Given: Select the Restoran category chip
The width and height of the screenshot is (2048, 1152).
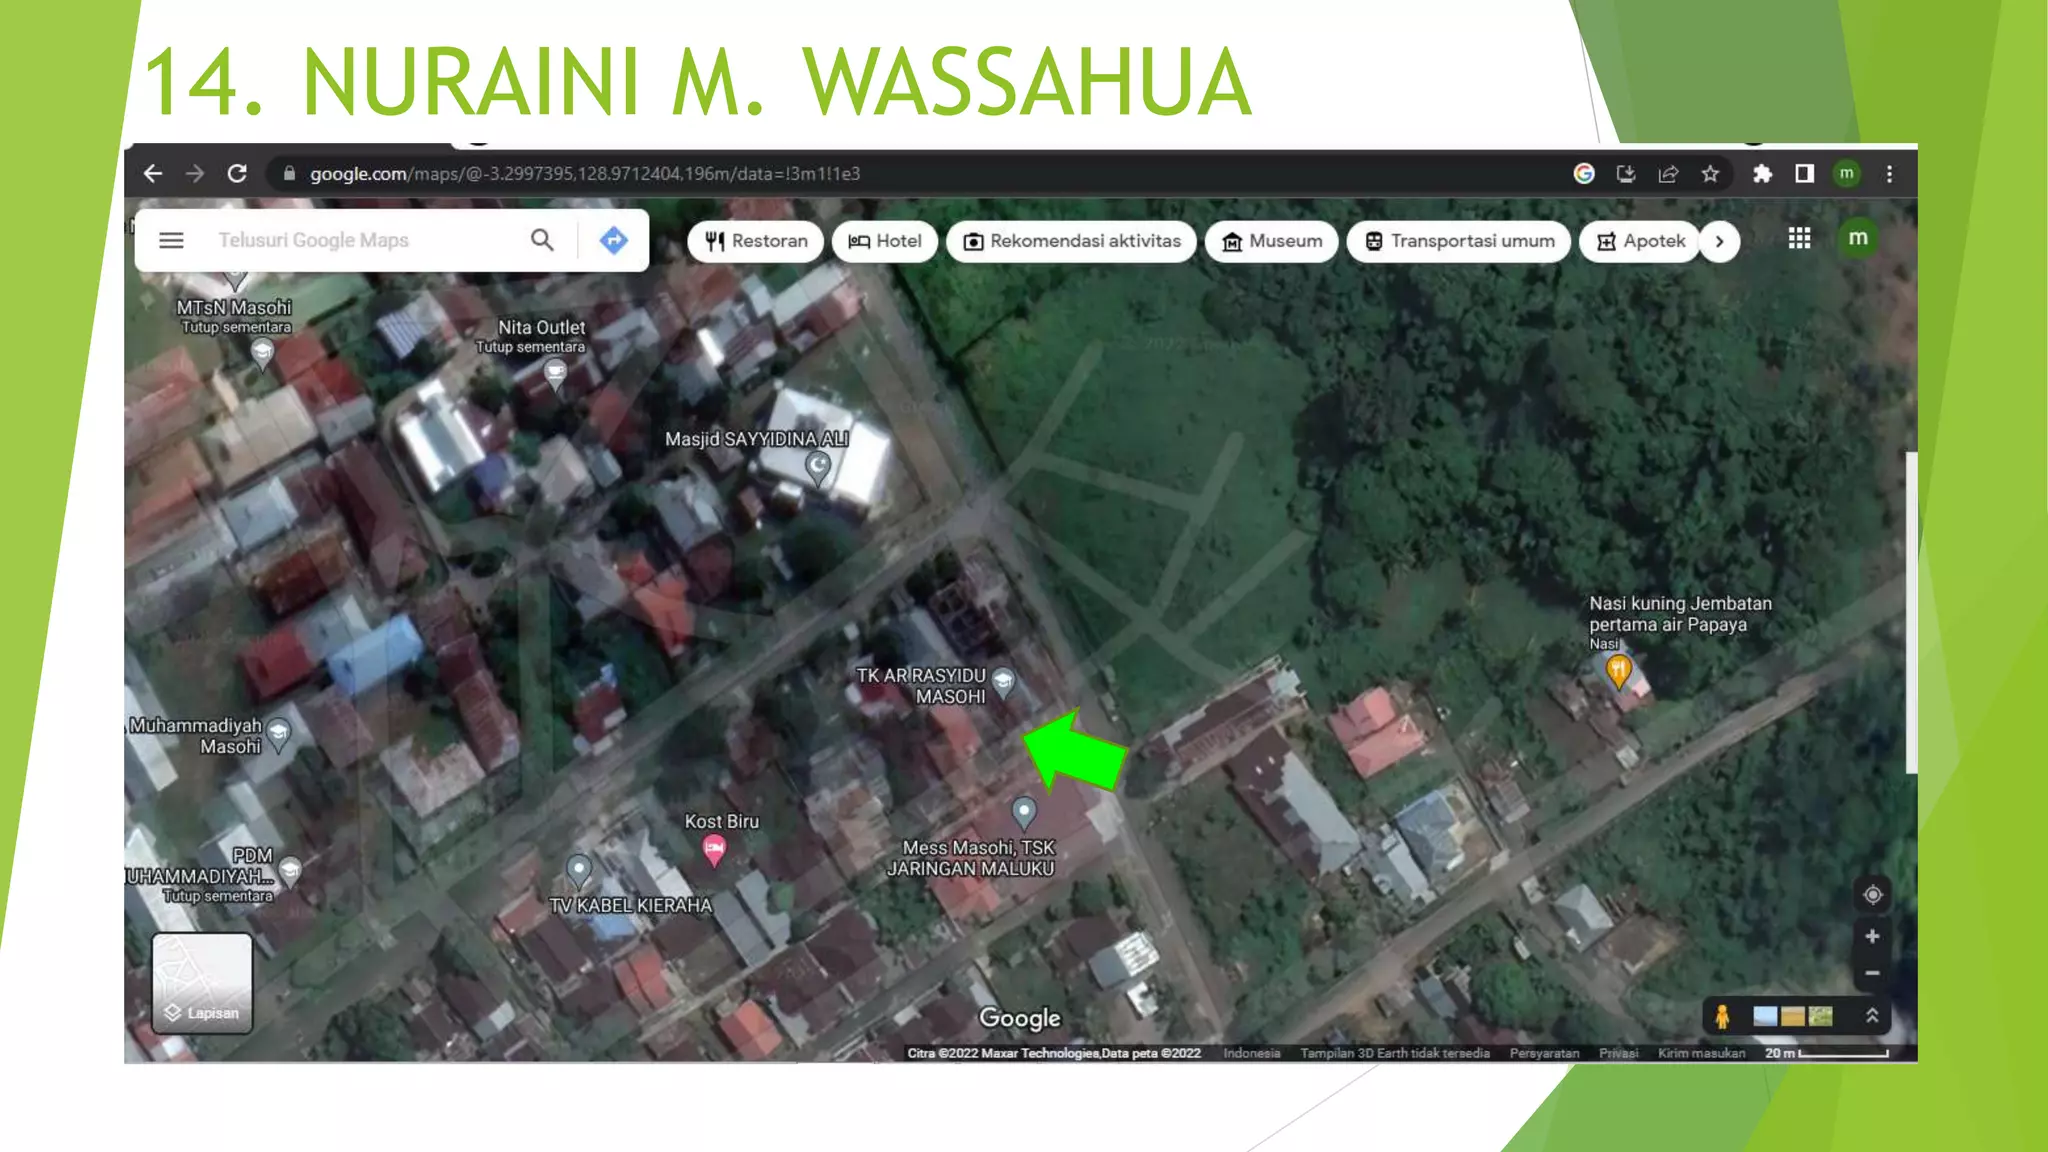Looking at the screenshot, I should pyautogui.click(x=756, y=241).
